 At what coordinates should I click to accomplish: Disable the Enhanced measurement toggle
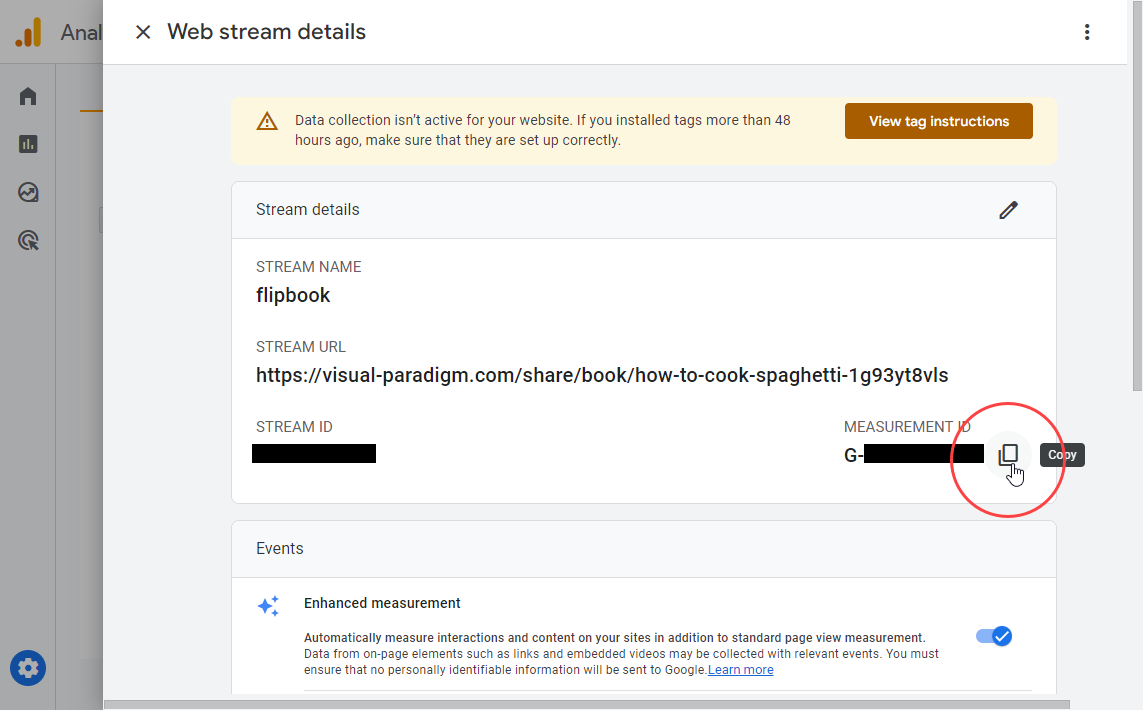(994, 636)
